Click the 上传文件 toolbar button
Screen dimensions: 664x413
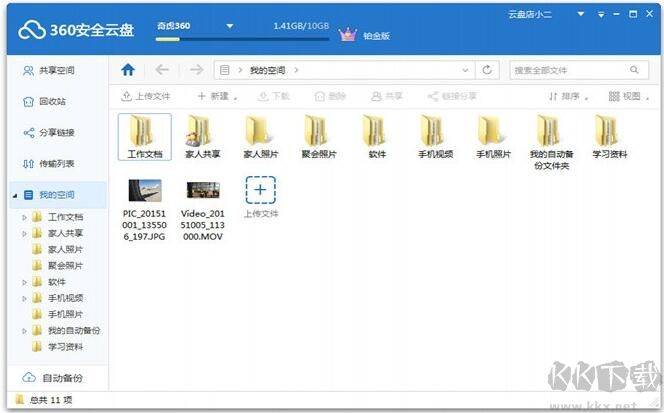pyautogui.click(x=146, y=96)
